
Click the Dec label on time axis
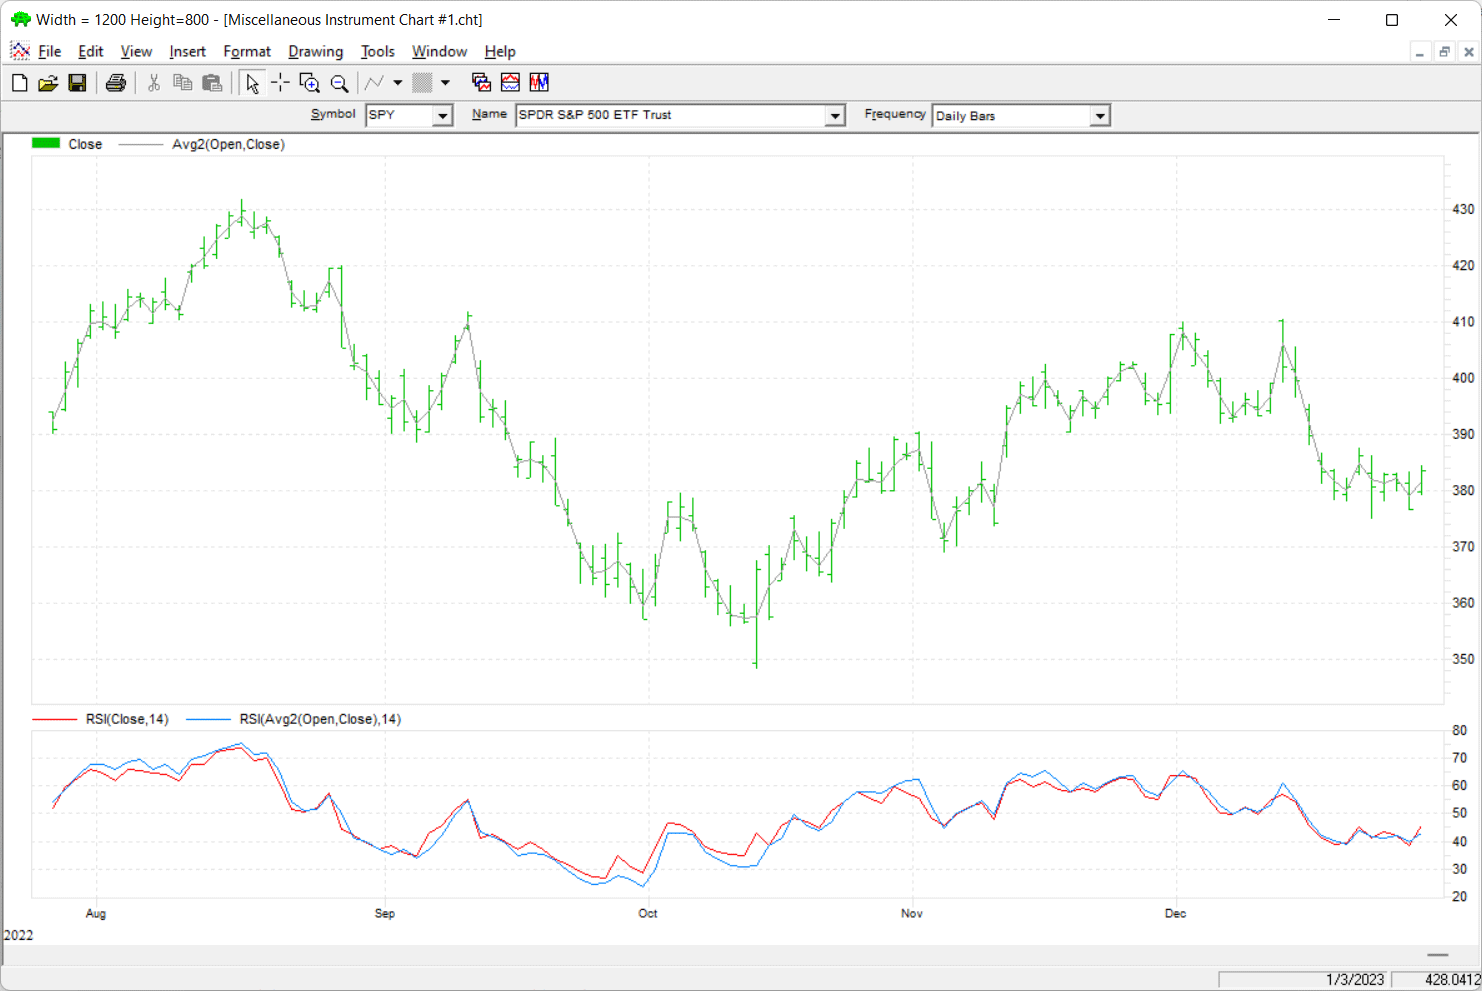[x=1176, y=913]
